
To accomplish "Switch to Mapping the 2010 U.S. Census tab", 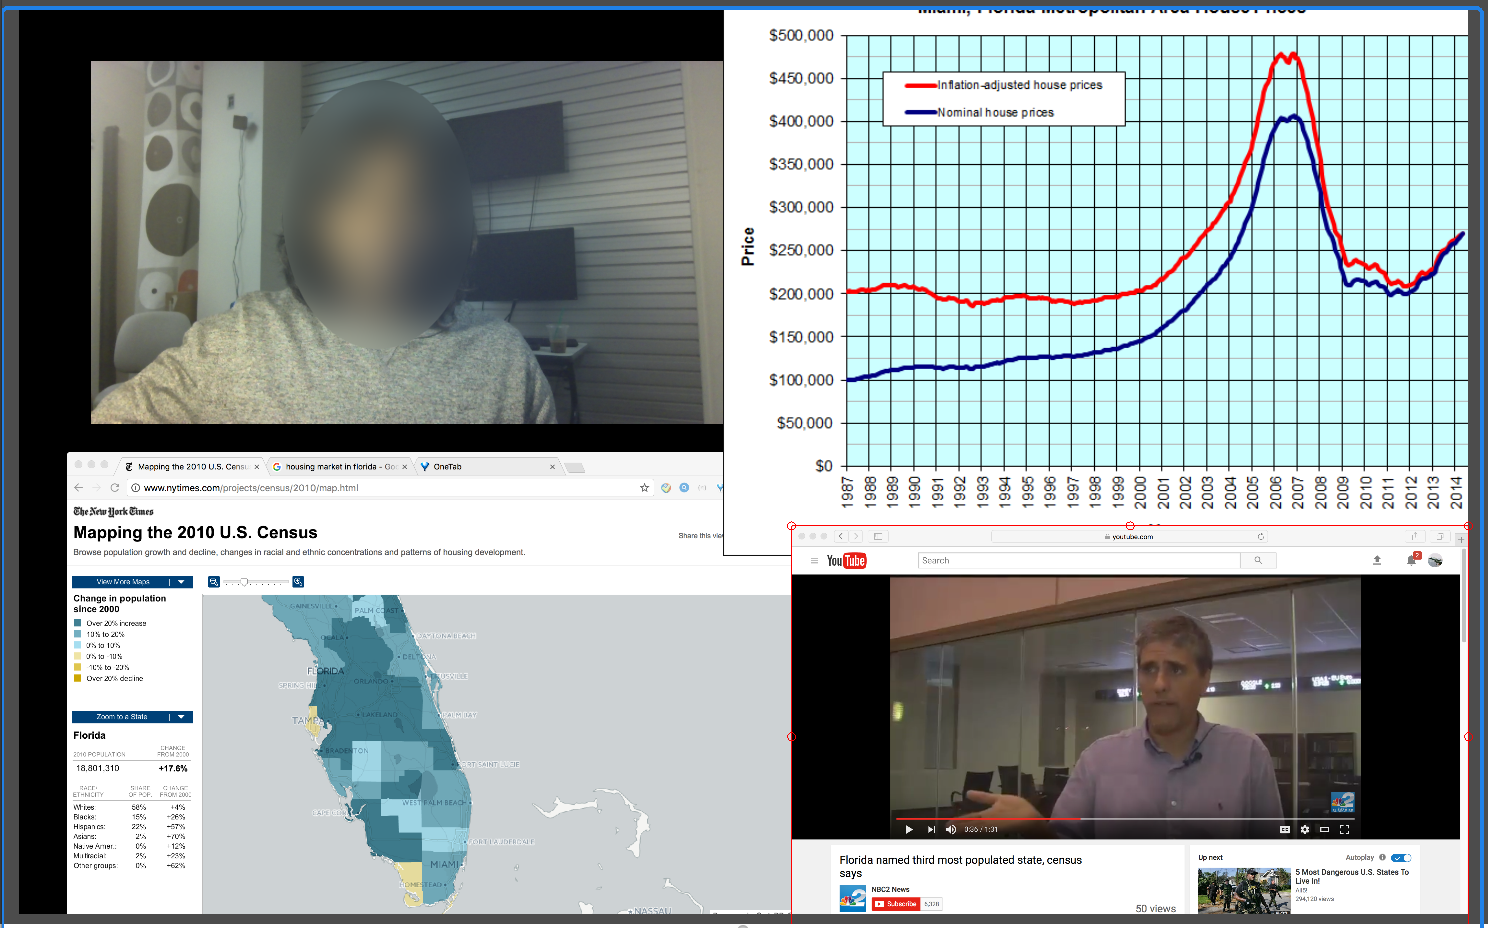I will point(192,467).
